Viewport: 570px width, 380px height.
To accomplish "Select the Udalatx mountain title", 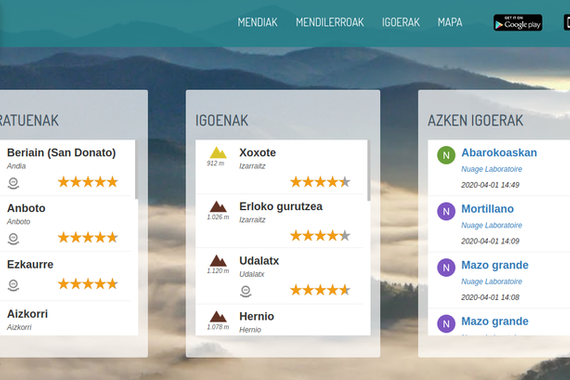I will click(x=259, y=261).
